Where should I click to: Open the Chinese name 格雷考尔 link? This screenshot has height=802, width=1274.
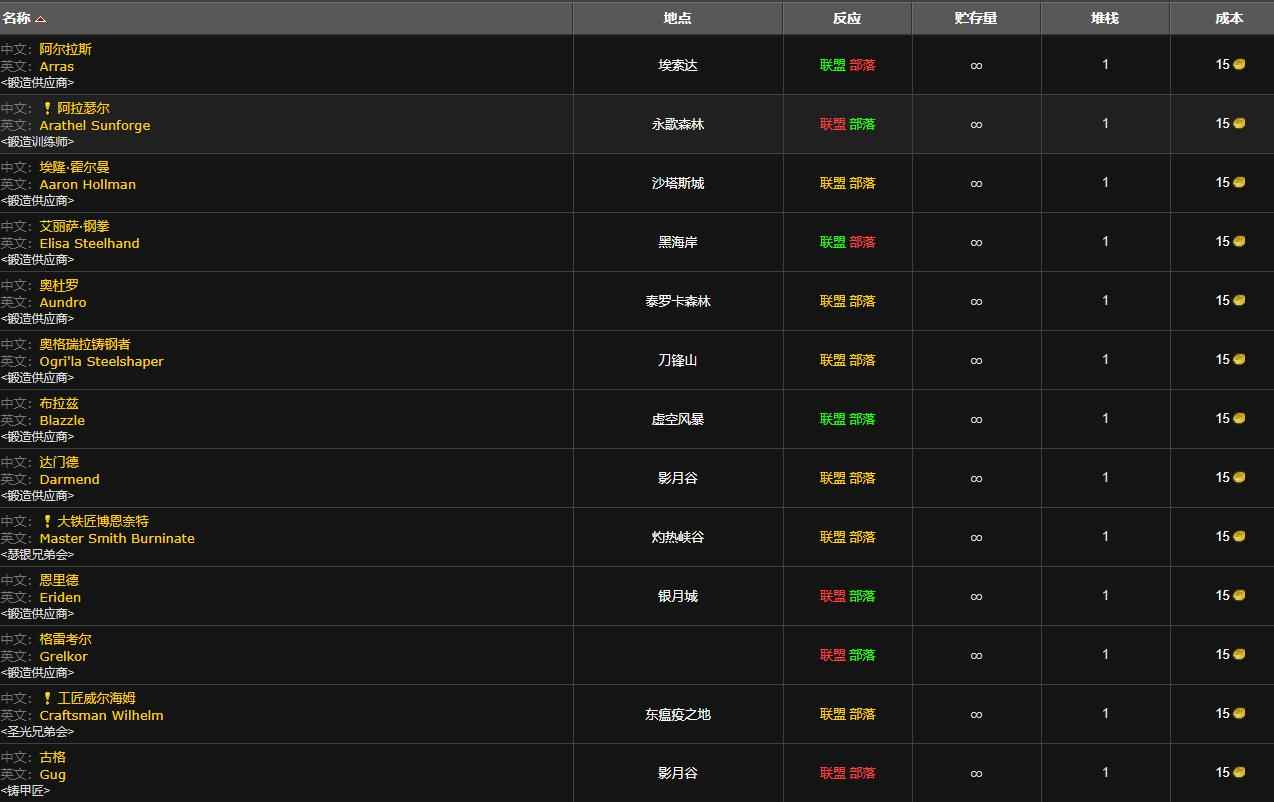(x=66, y=639)
